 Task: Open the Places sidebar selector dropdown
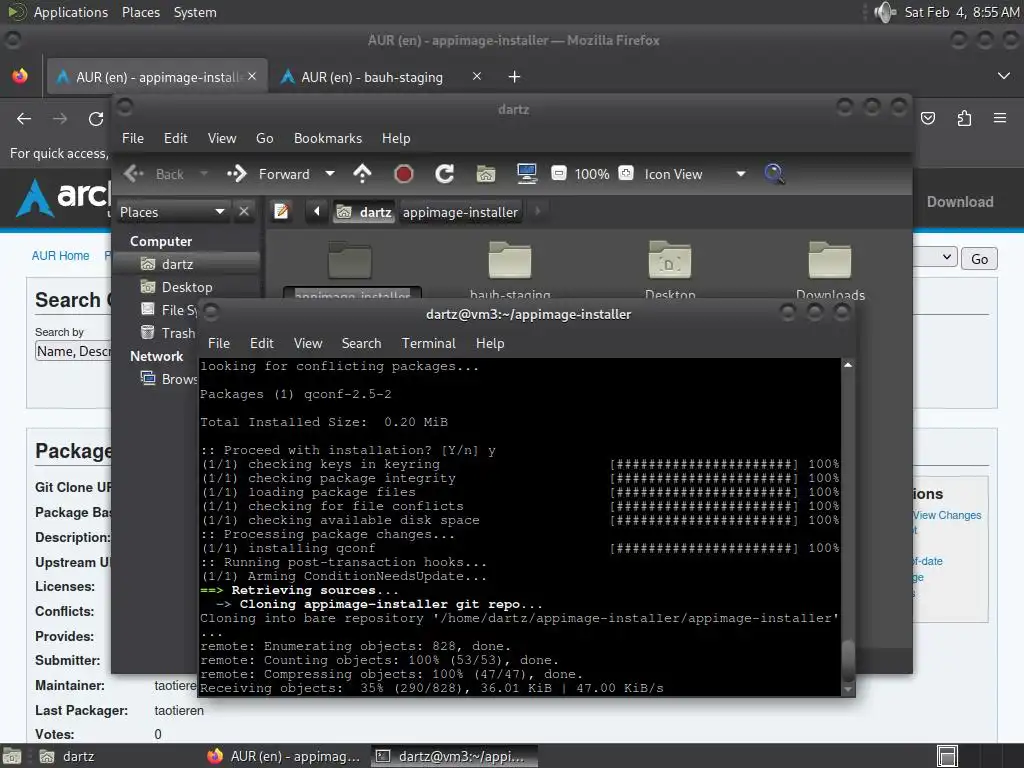(x=172, y=212)
